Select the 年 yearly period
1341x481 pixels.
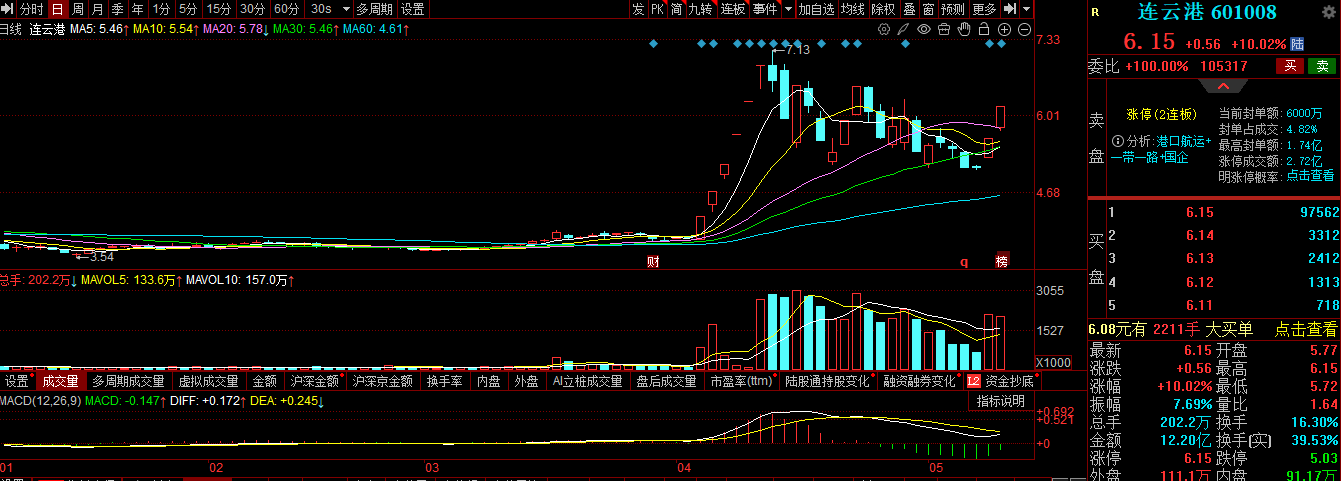click(x=137, y=9)
